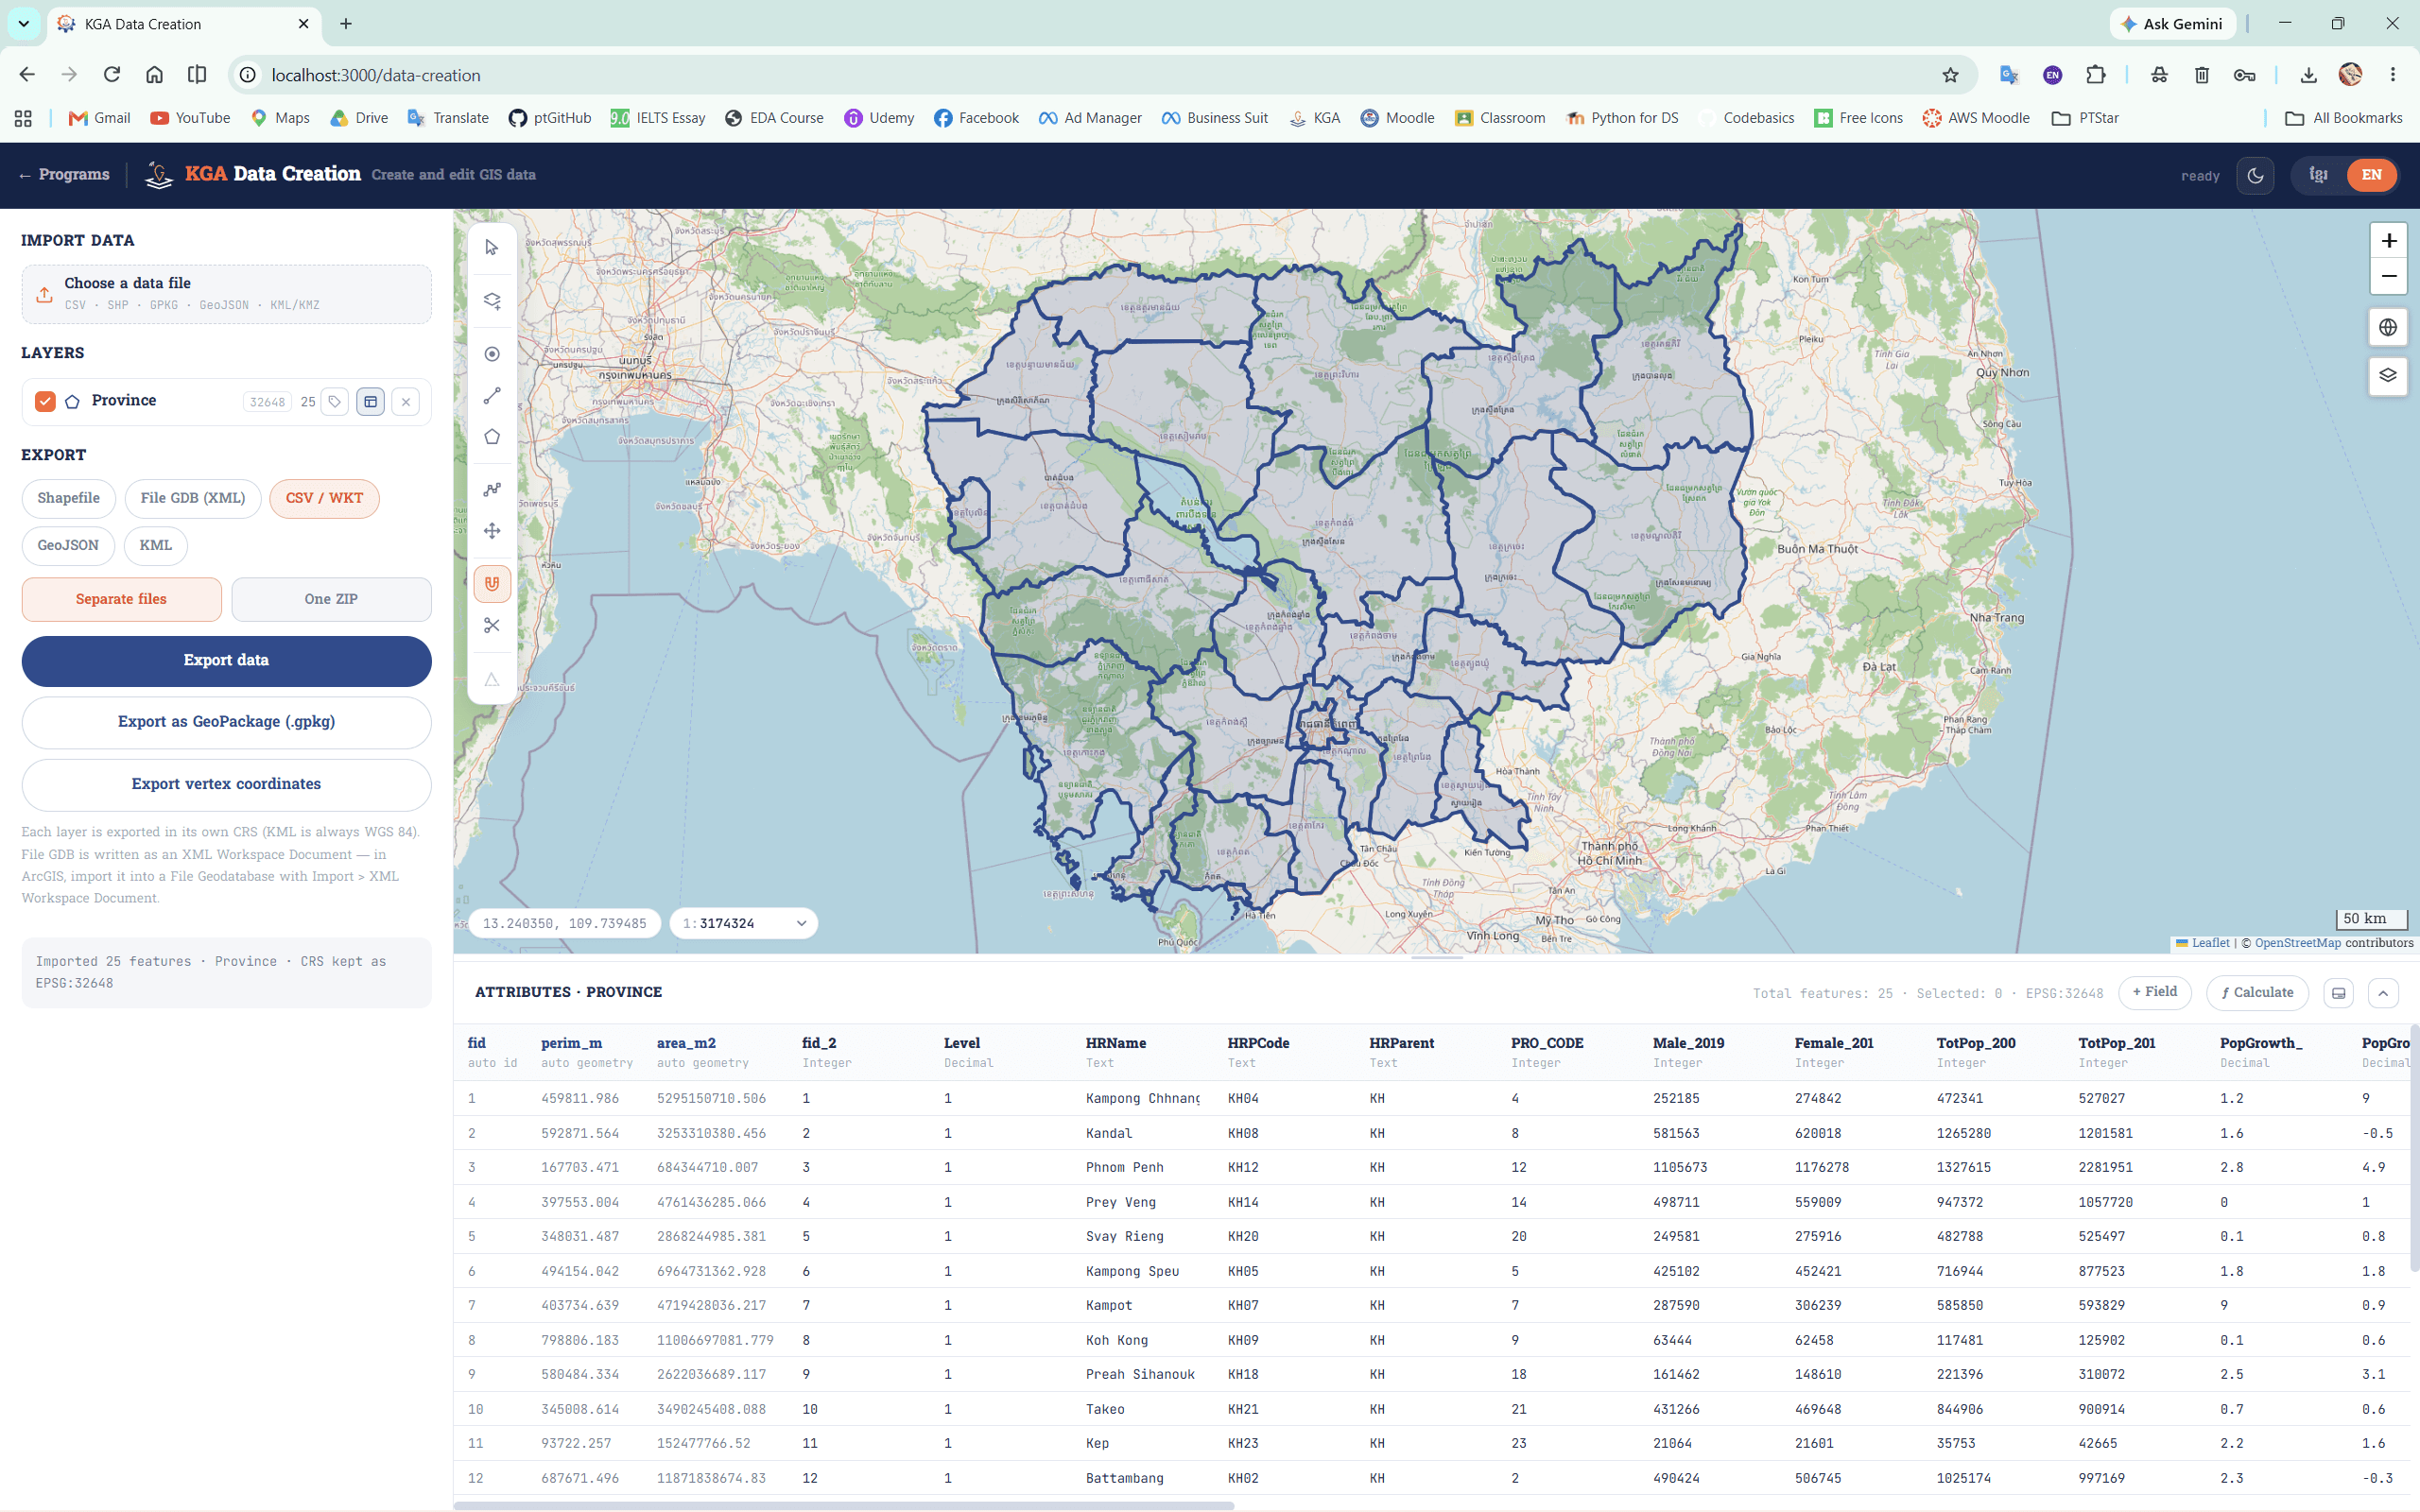
Task: Click Export vertex coordinates
Action: (226, 784)
